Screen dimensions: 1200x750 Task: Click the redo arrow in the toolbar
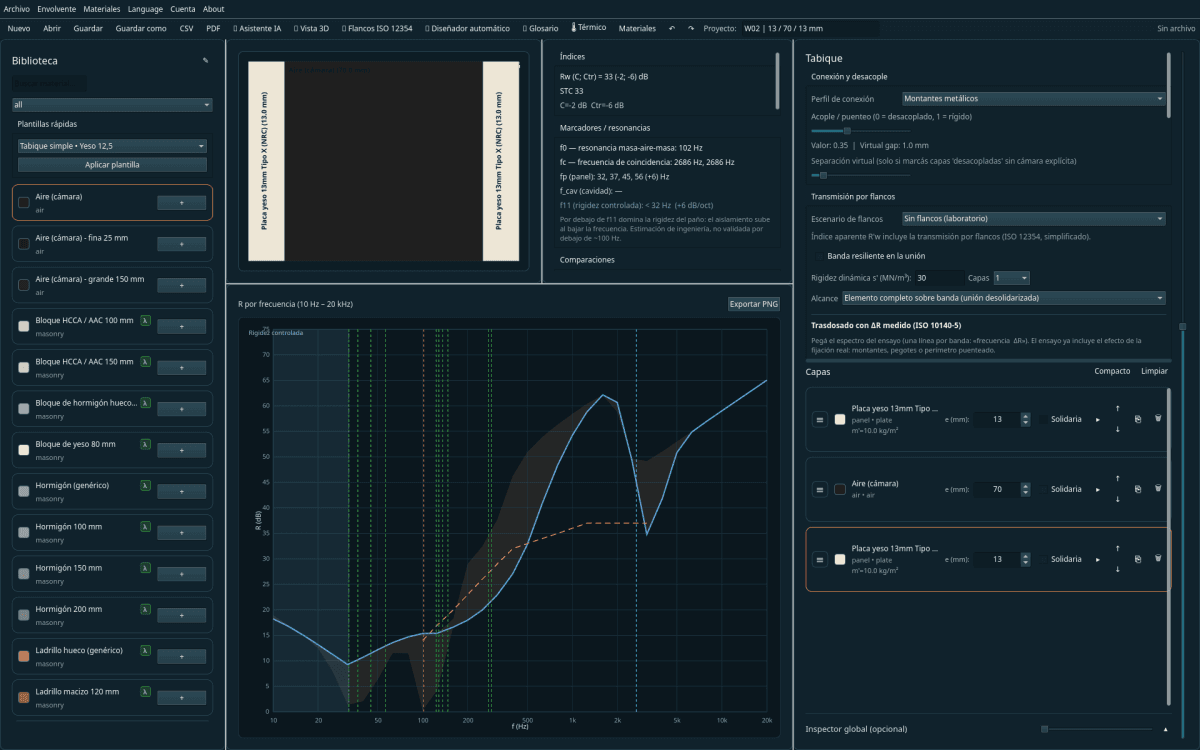[x=691, y=28]
